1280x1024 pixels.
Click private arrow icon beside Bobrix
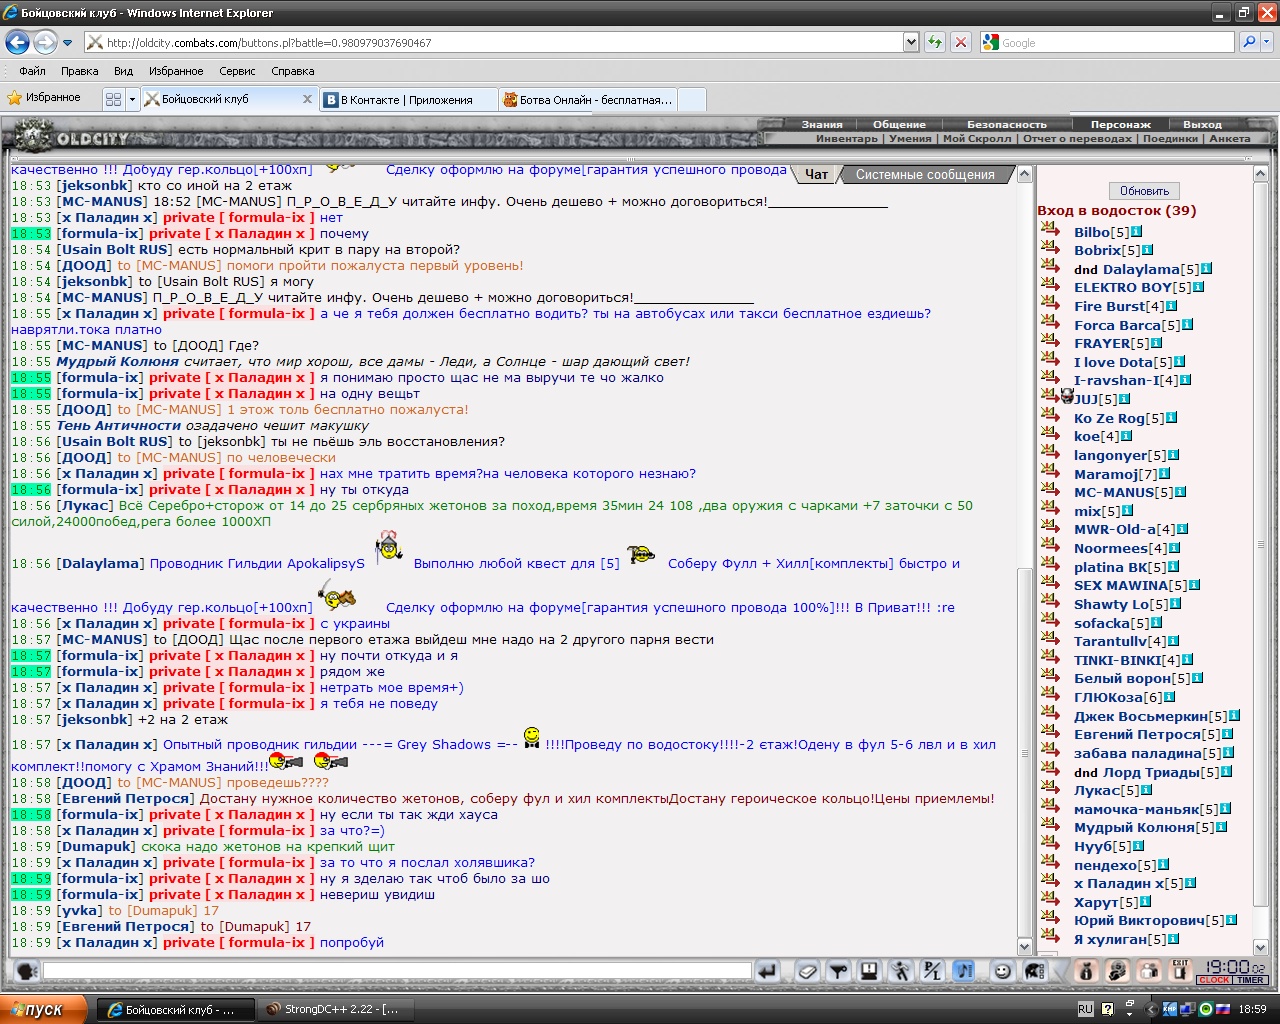[x=1050, y=249]
